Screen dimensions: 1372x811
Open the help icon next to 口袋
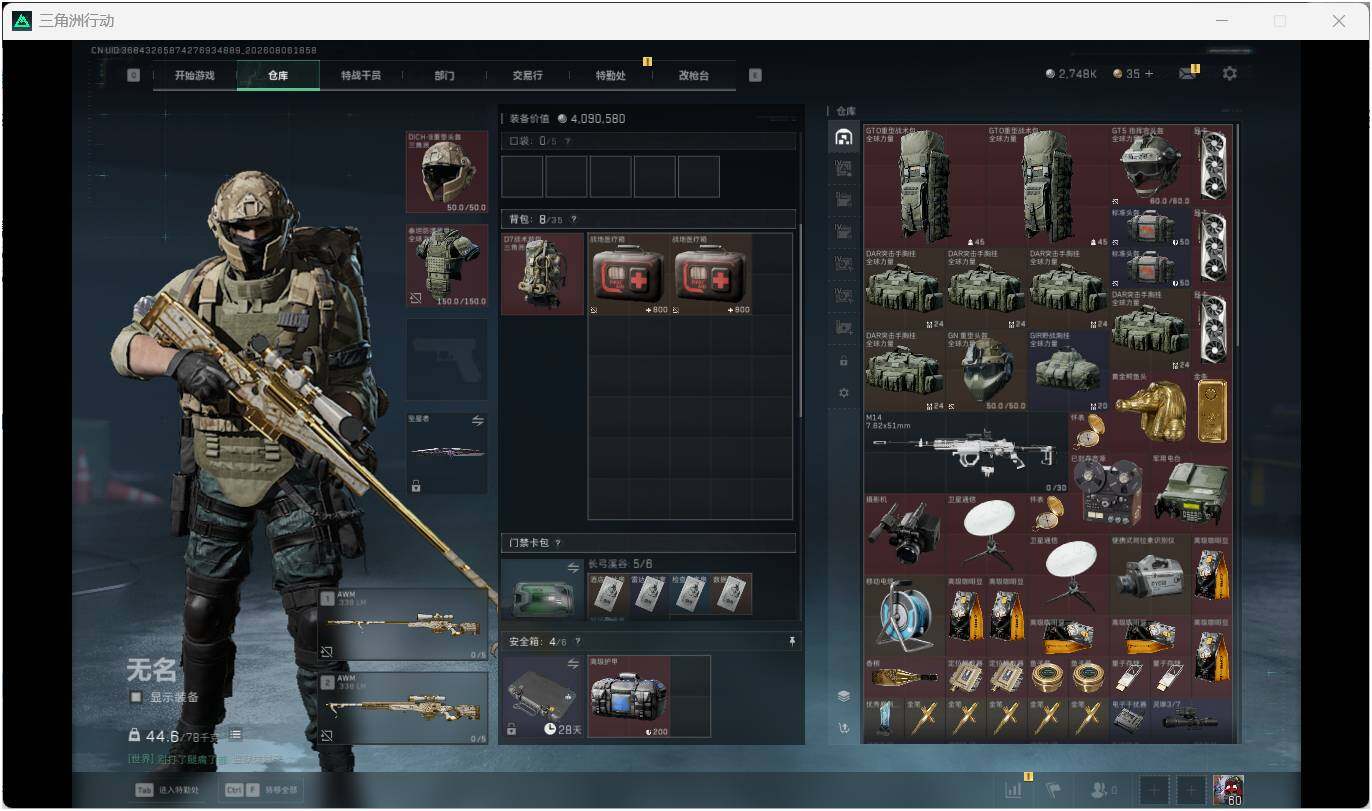[x=568, y=141]
